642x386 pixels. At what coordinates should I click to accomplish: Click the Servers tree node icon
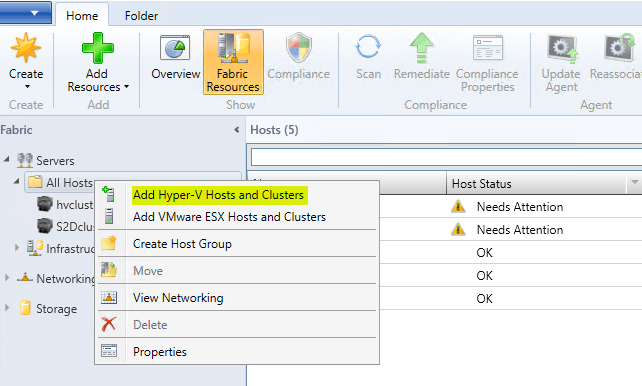[x=25, y=160]
